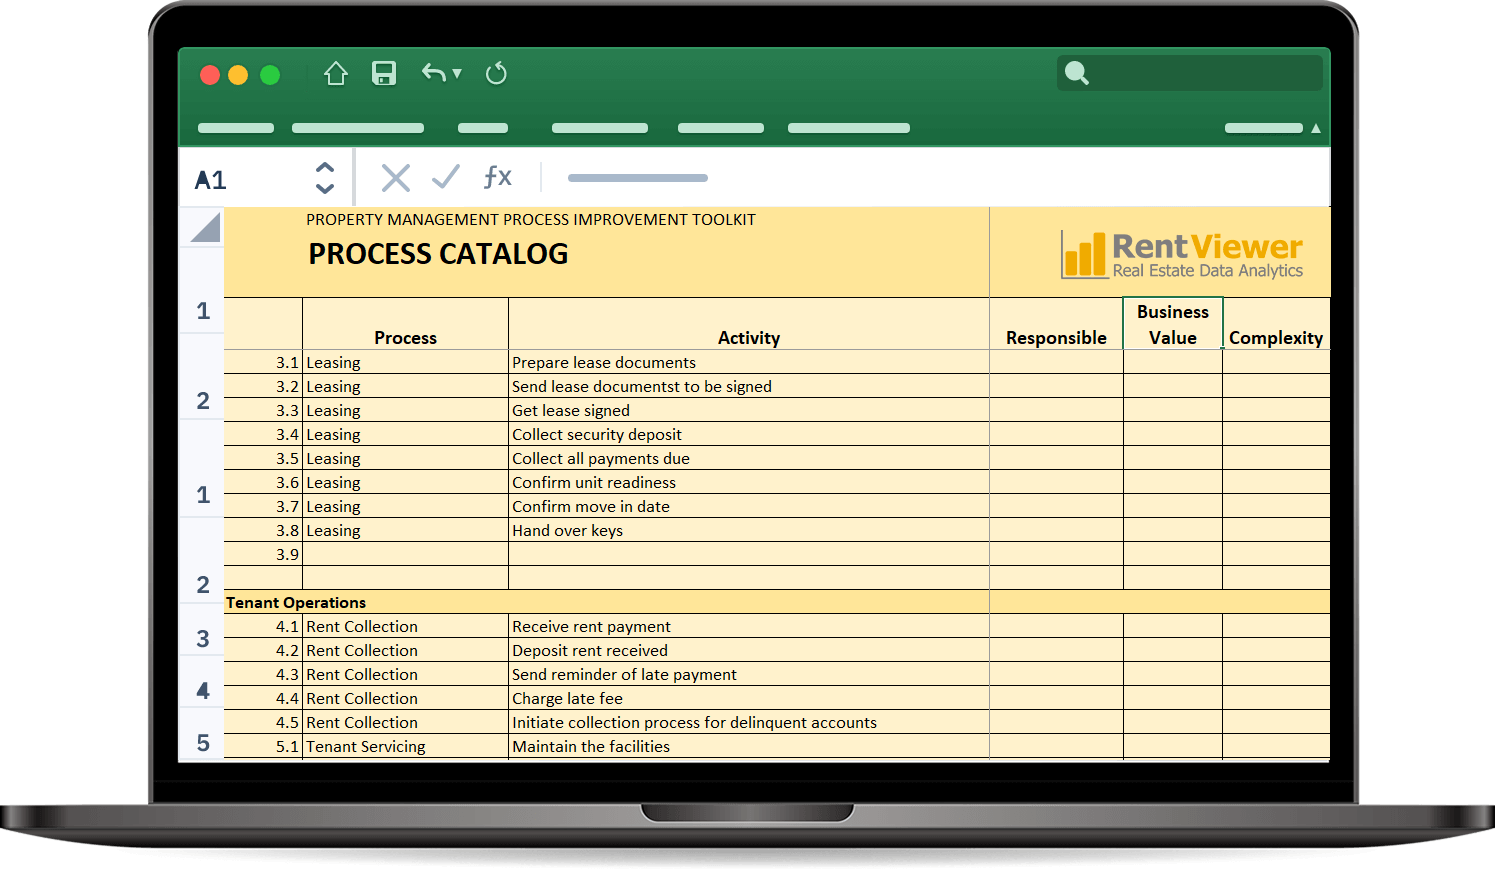Click the Select All corner triangle
Viewport: 1495px width, 870px height.
[205, 228]
